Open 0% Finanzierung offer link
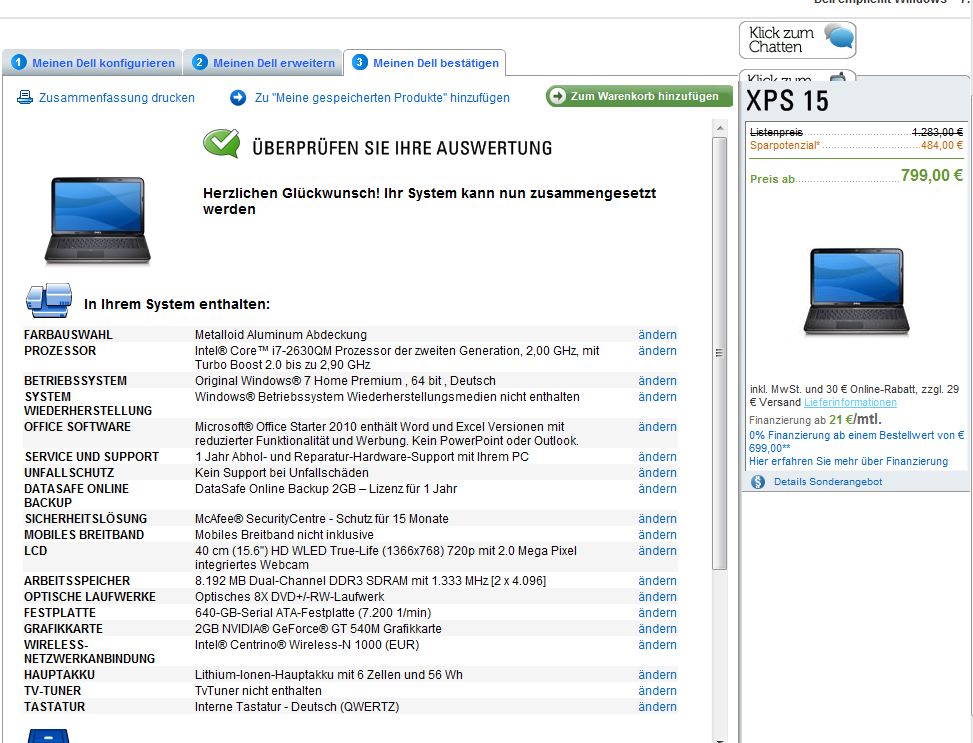The image size is (973, 743). click(x=856, y=441)
